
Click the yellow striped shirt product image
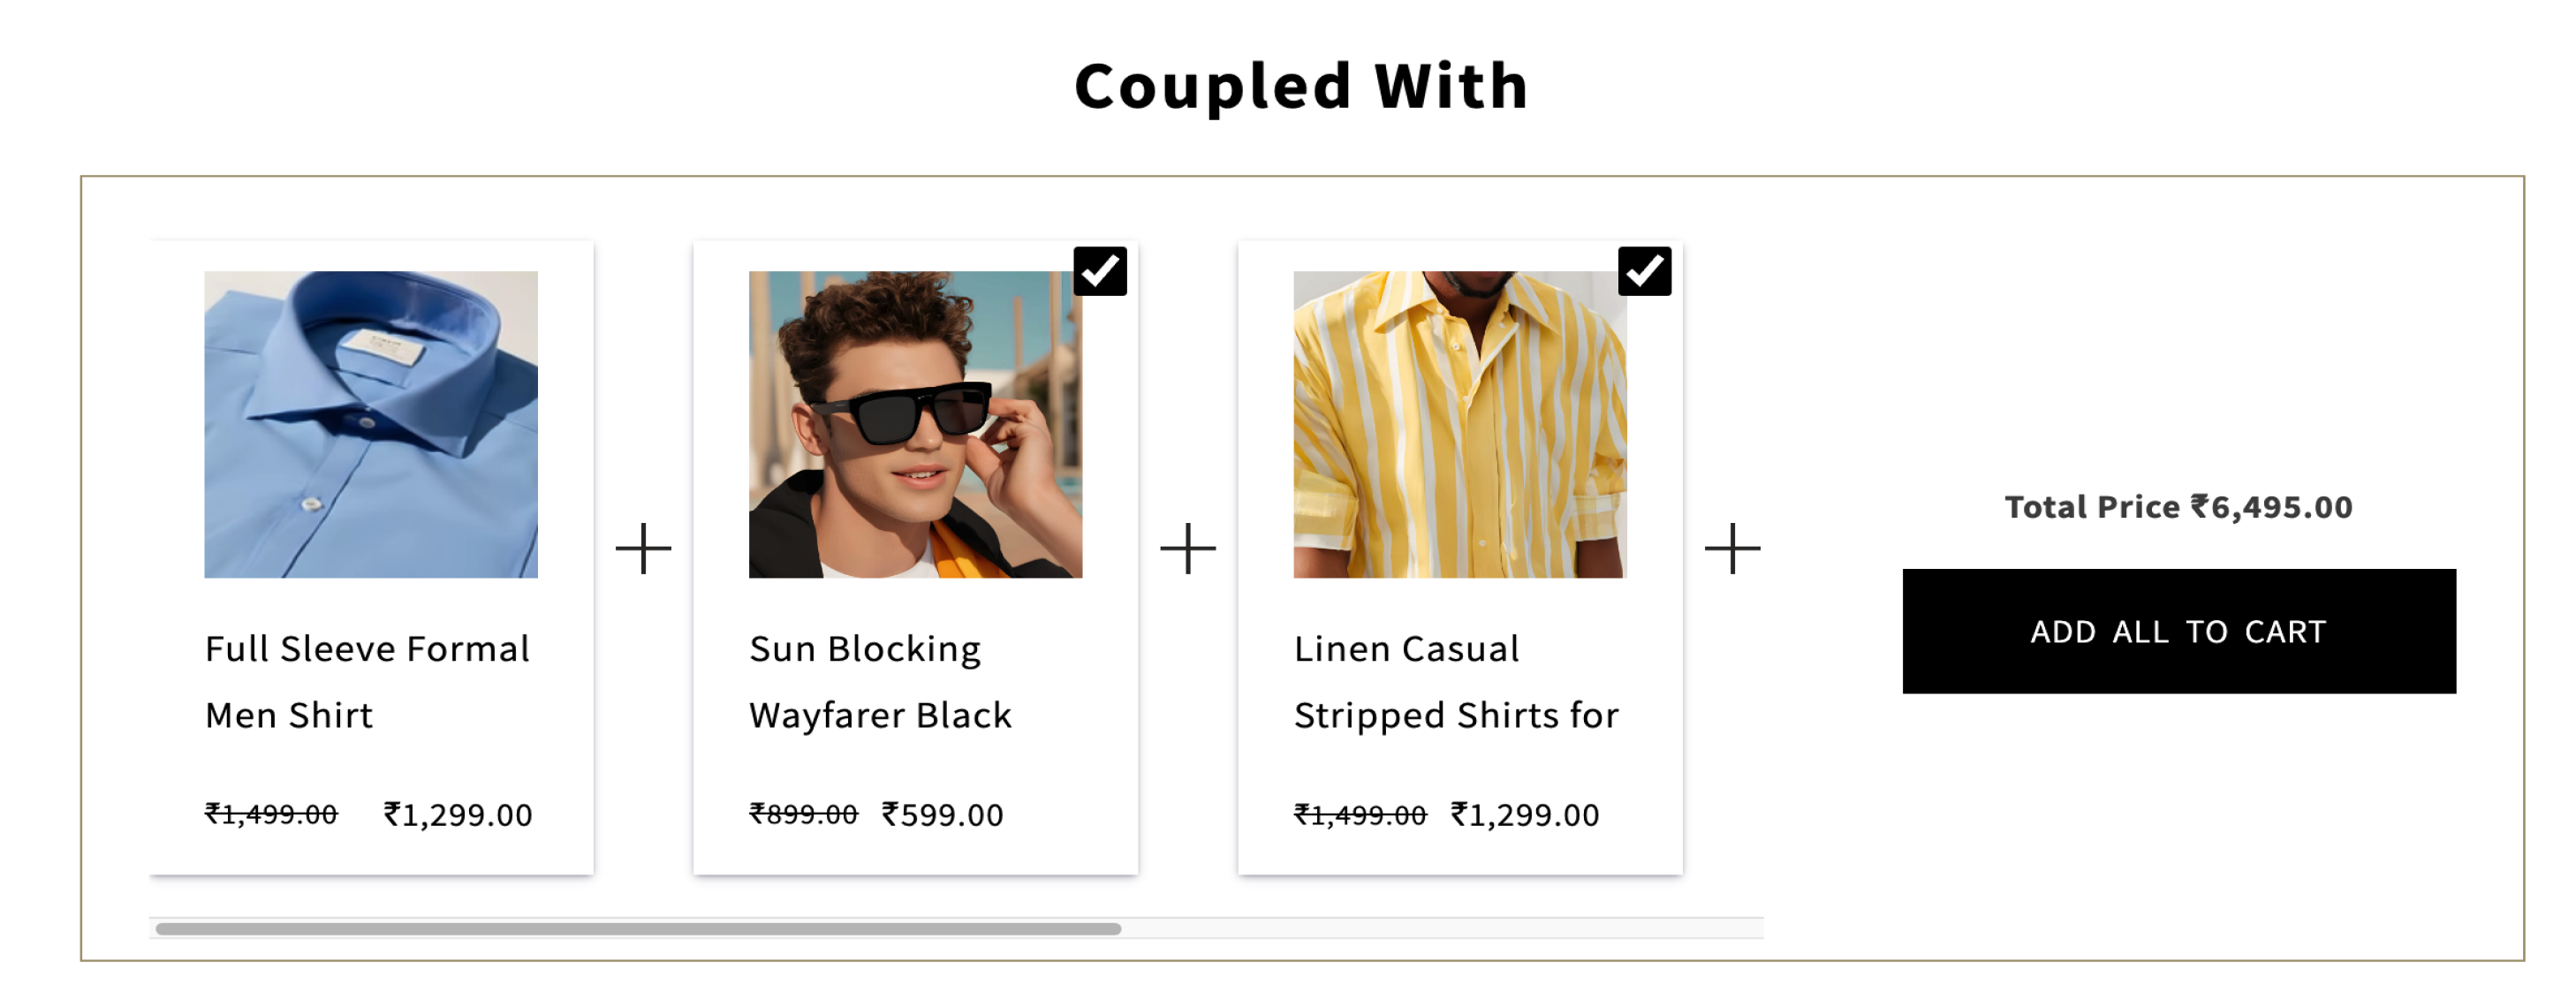pyautogui.click(x=1459, y=424)
